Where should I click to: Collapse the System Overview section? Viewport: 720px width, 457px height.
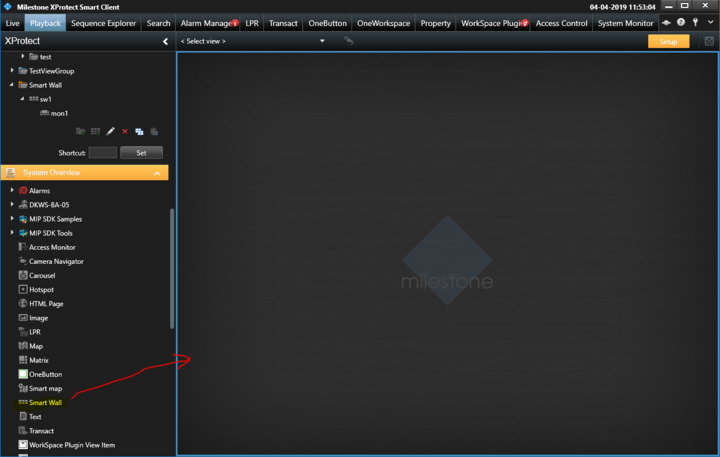(157, 173)
